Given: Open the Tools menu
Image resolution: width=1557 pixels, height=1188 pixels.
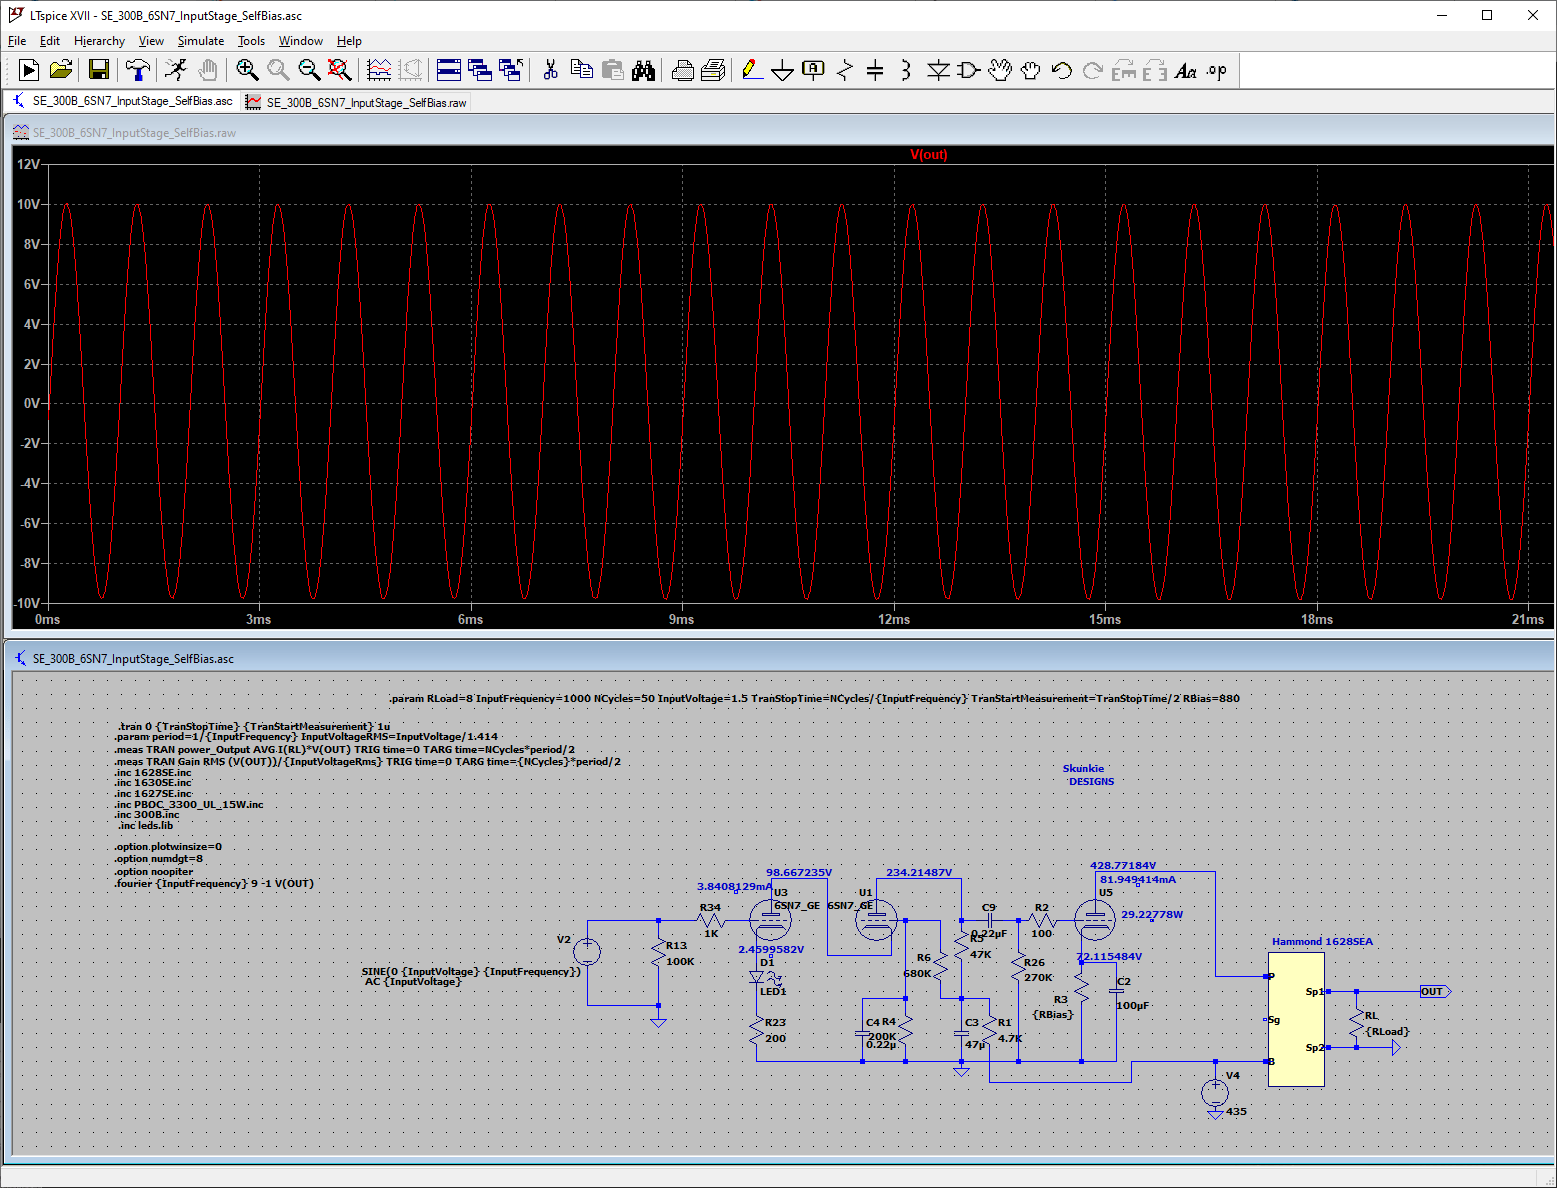Looking at the screenshot, I should (x=251, y=41).
